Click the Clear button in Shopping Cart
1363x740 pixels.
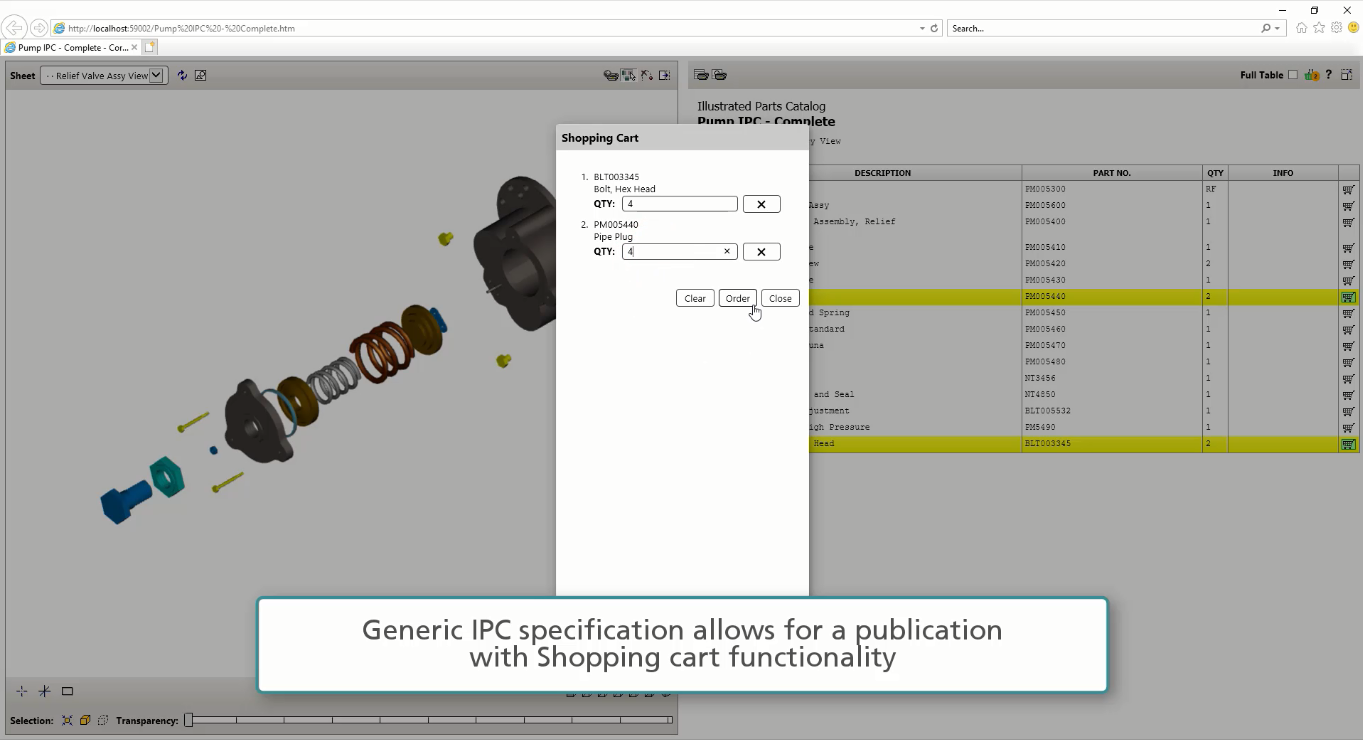pyautogui.click(x=695, y=298)
